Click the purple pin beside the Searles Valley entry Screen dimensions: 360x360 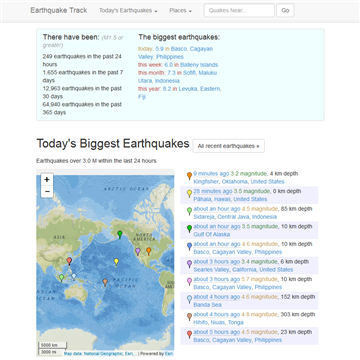(x=189, y=264)
